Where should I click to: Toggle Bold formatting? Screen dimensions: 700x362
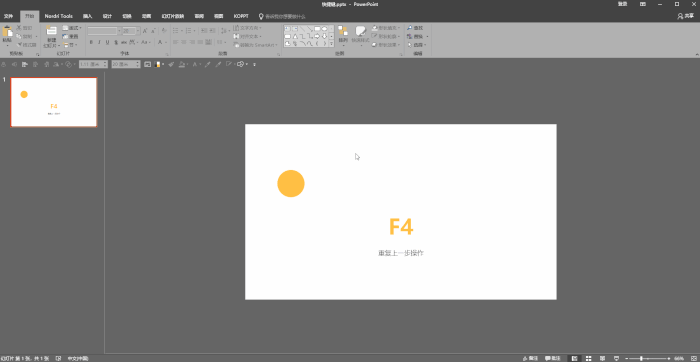91,42
